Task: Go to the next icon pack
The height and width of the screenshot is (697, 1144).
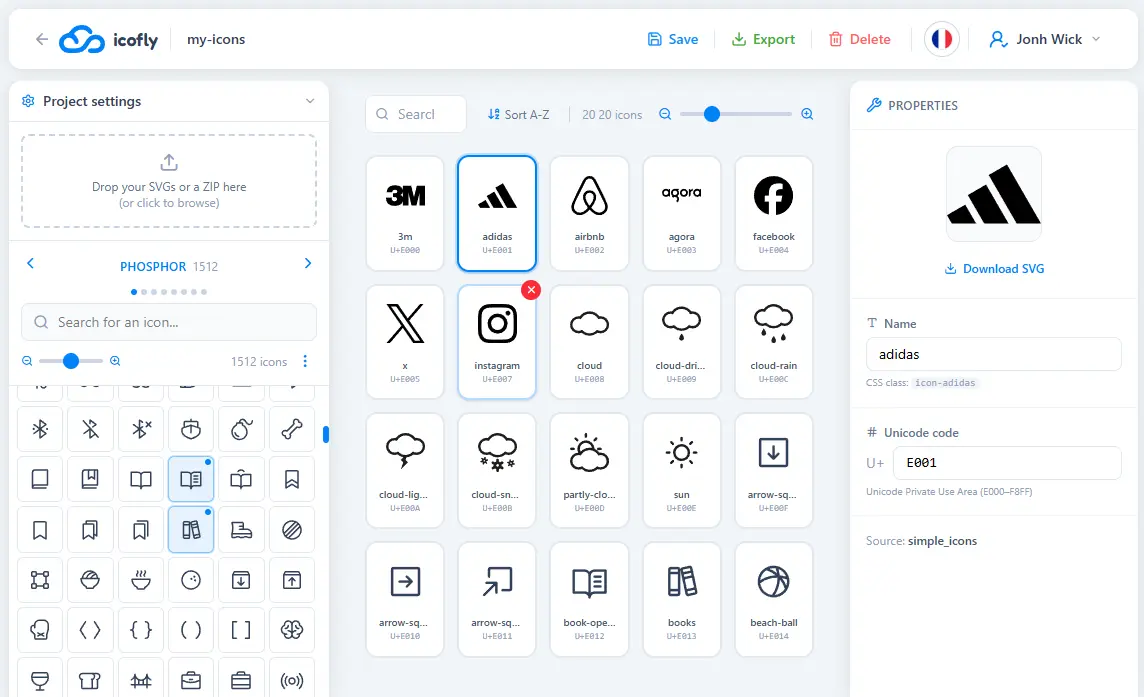Action: tap(308, 263)
